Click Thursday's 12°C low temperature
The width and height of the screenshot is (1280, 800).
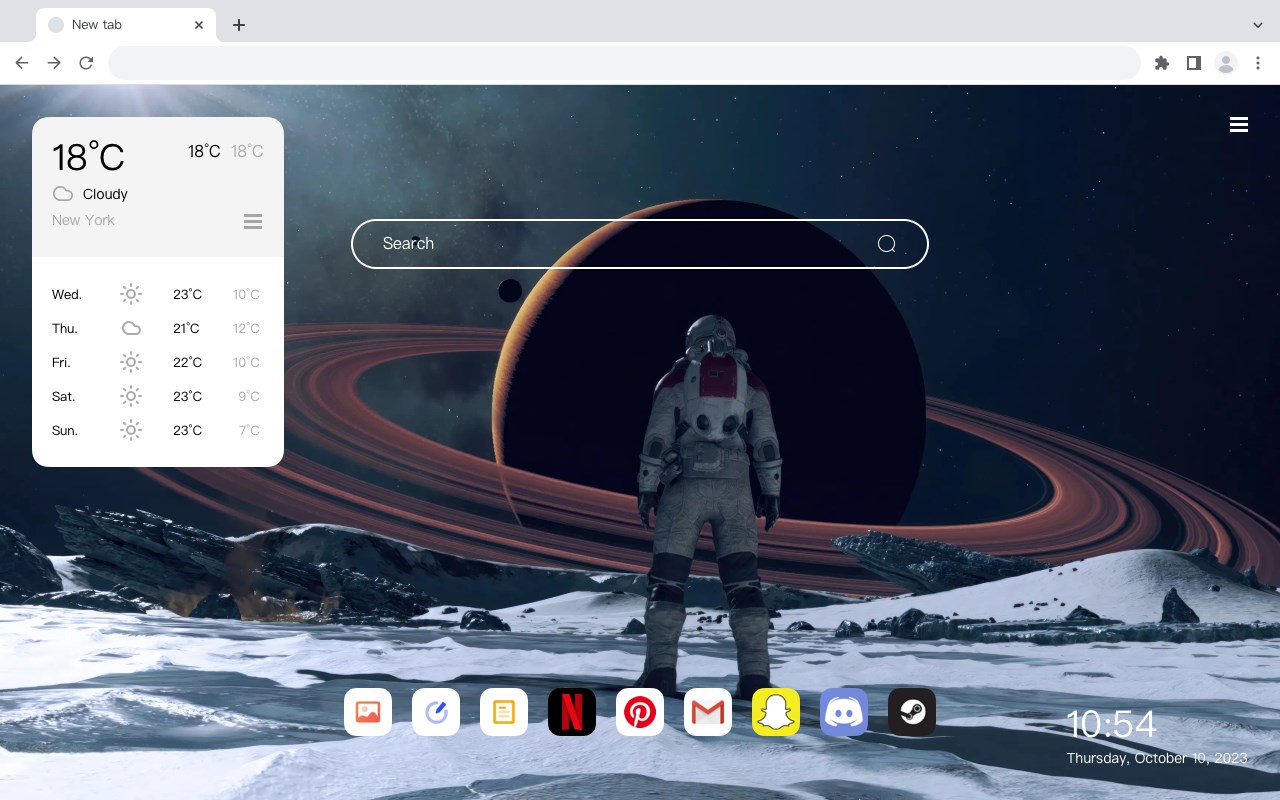(246, 328)
